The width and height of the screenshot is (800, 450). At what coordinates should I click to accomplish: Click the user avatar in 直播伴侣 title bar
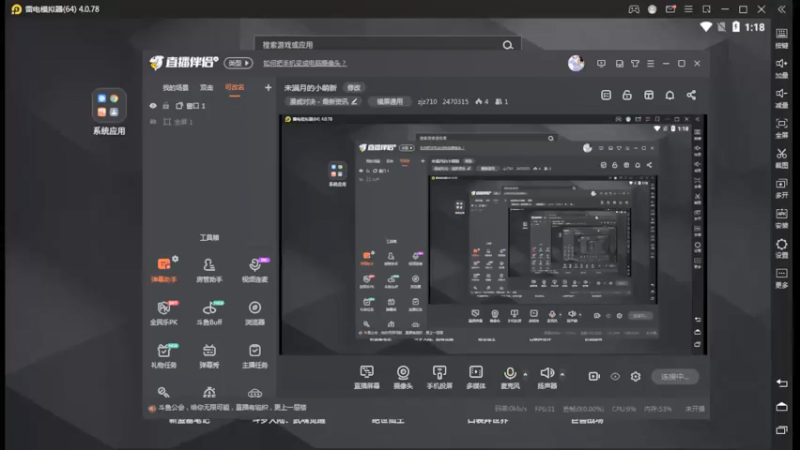[576, 63]
